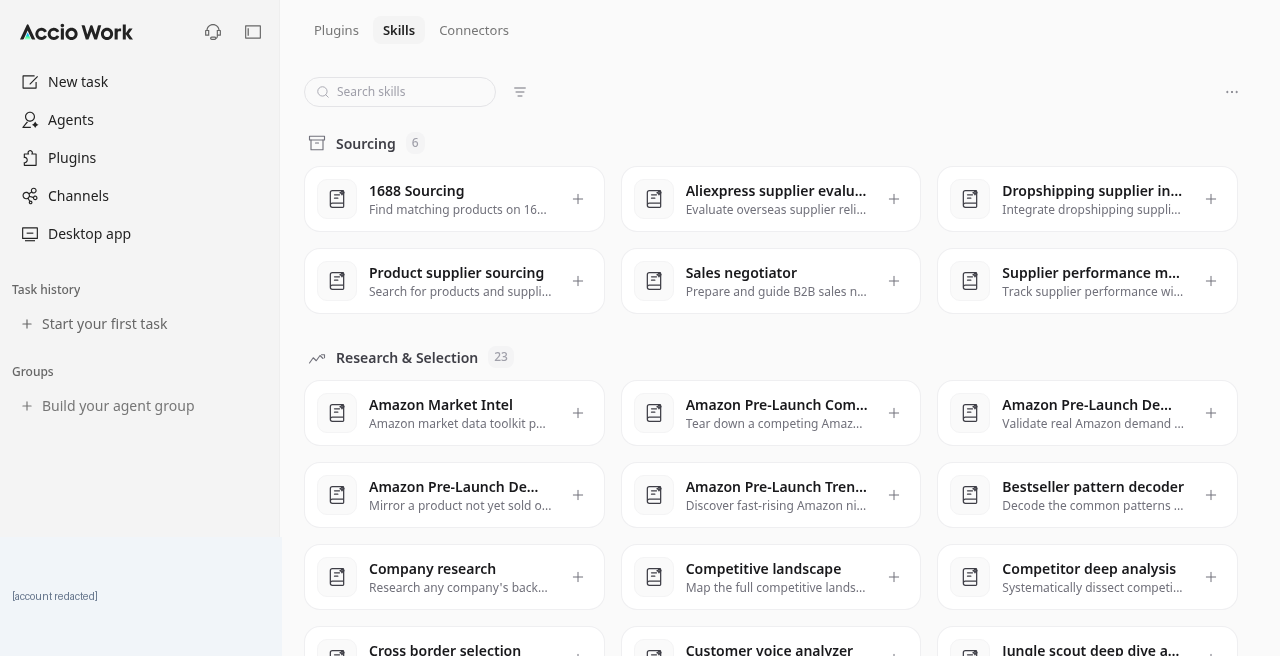Open Desktop app in the sidebar
1280x656 pixels.
click(139, 234)
